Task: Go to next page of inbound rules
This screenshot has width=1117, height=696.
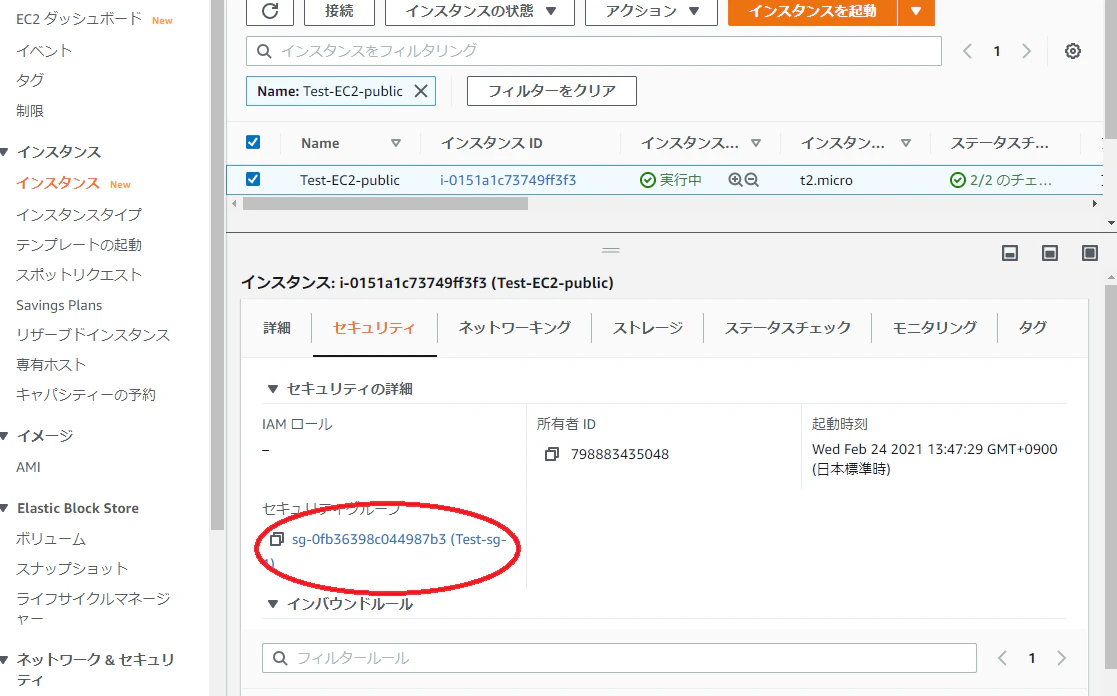Action: tap(1061, 658)
